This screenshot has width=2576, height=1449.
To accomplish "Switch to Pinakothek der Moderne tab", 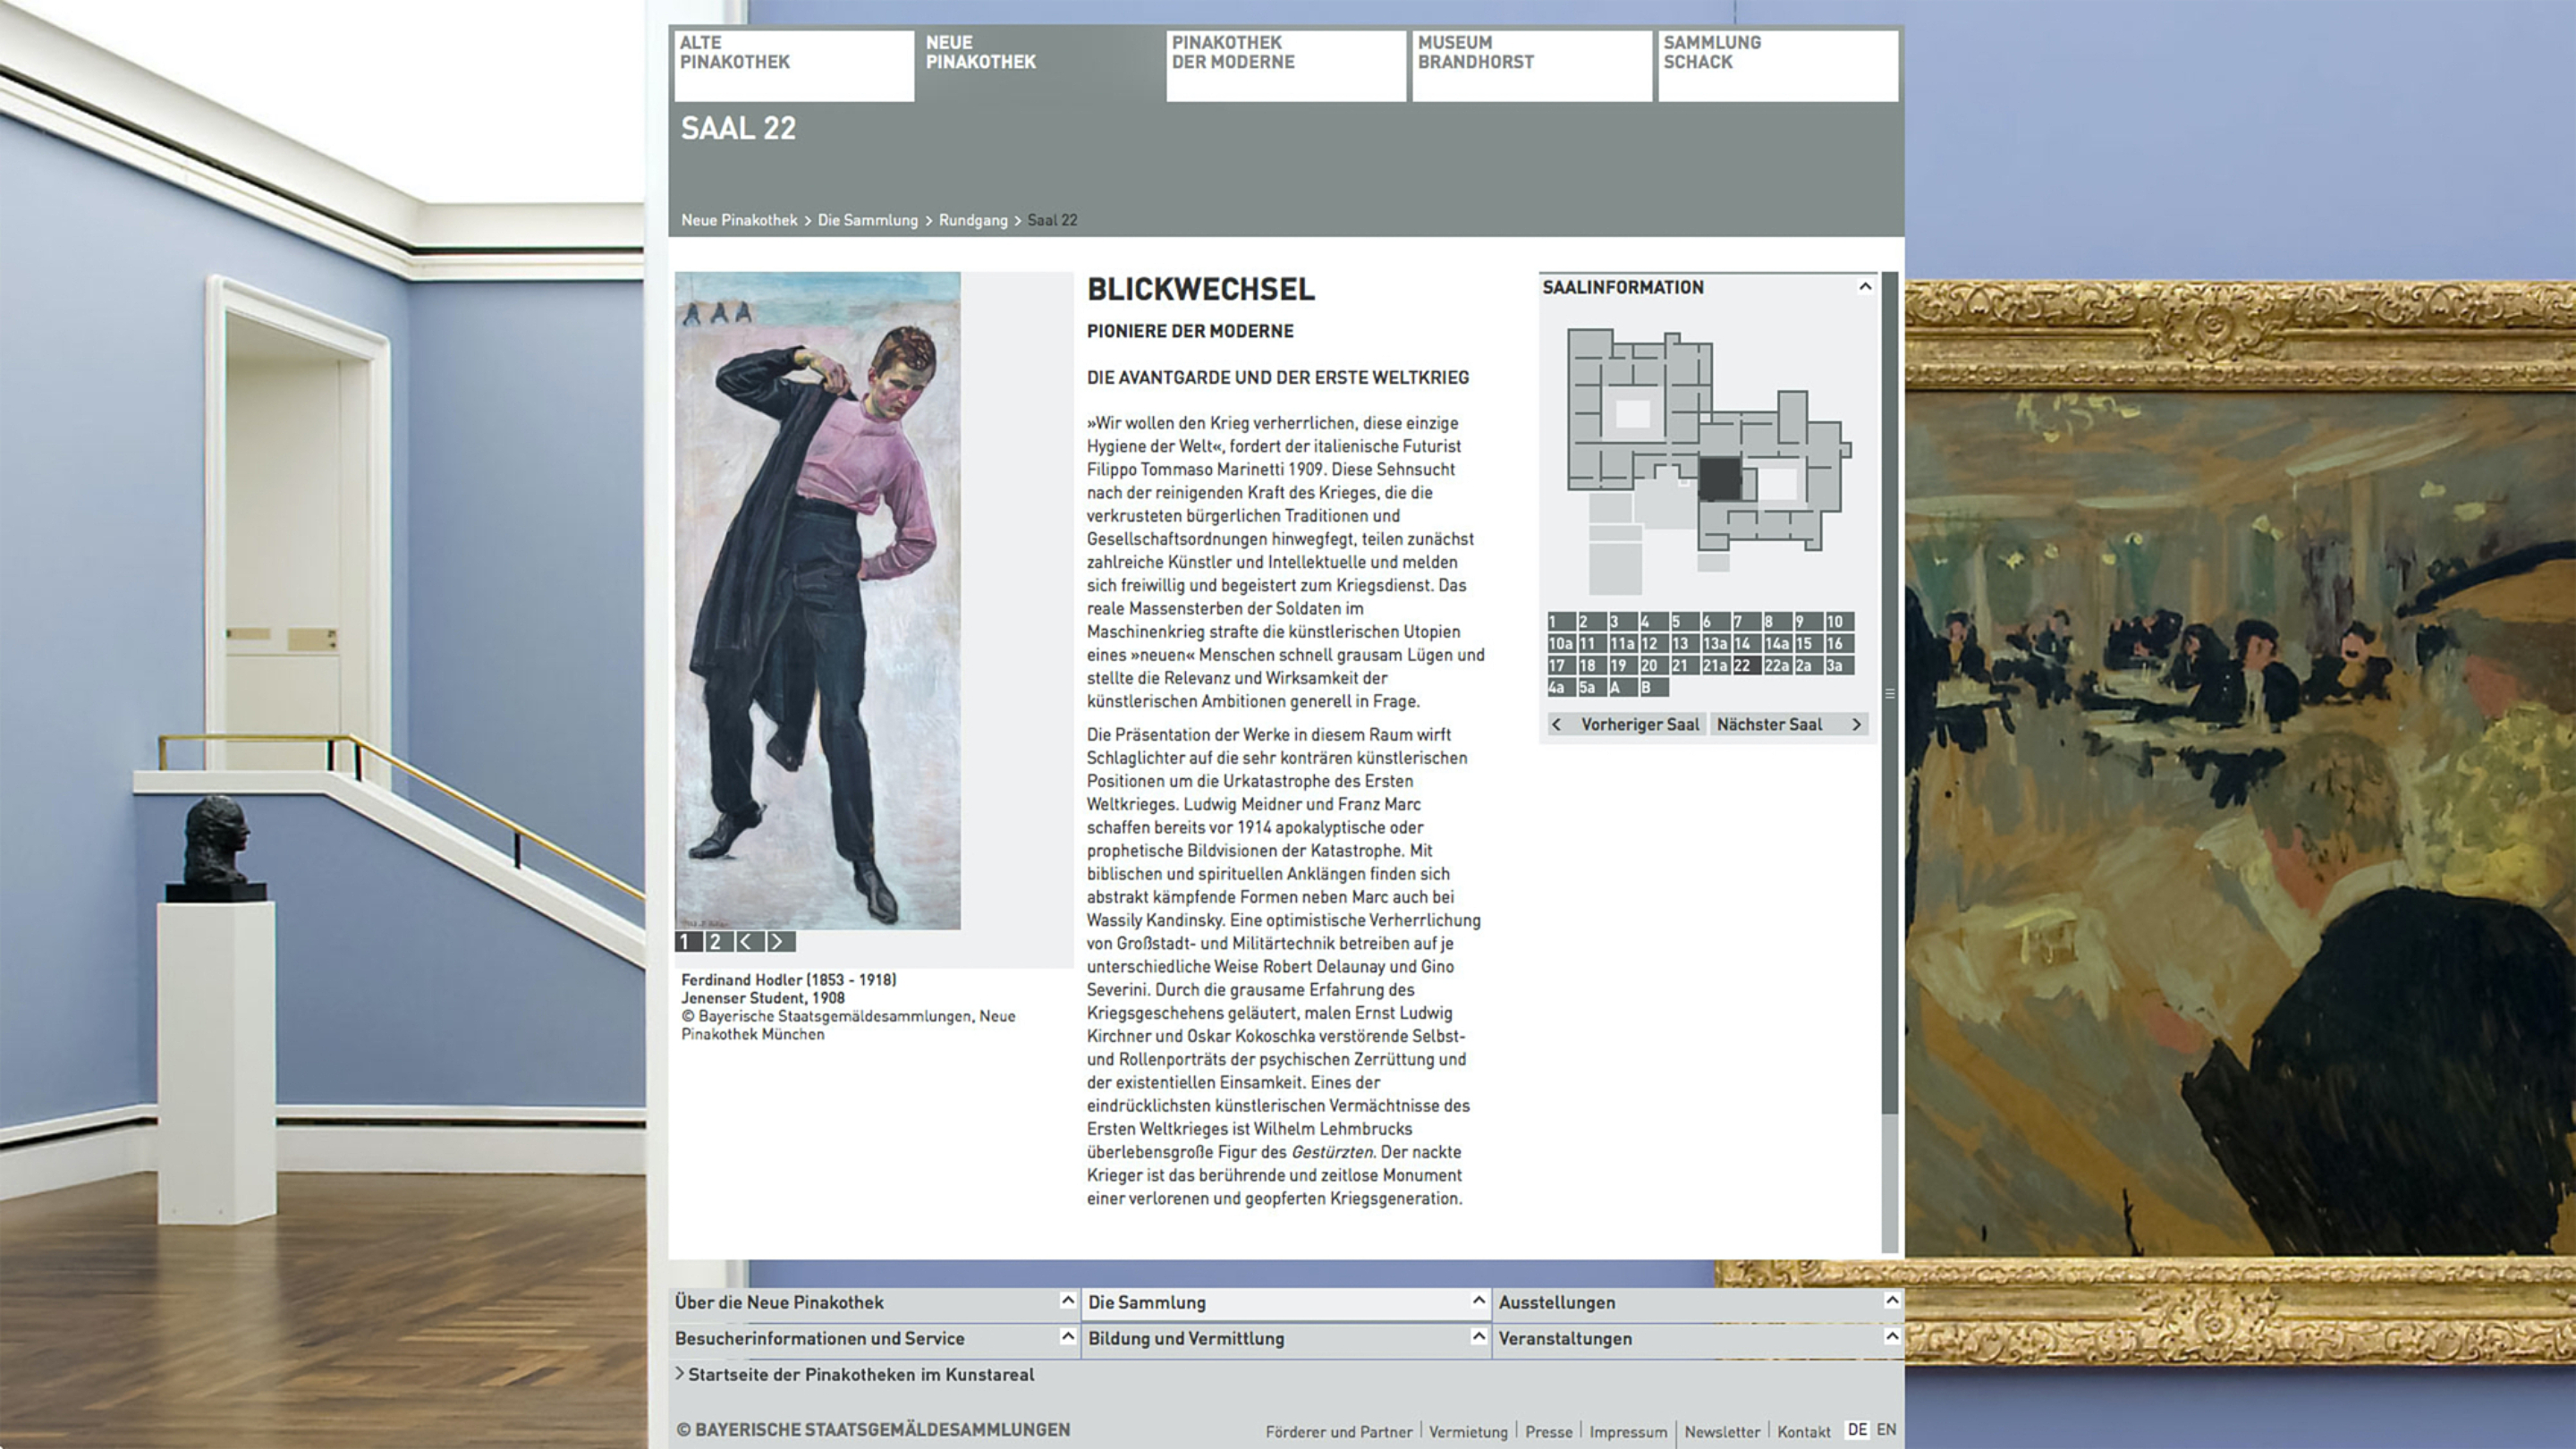I will click(x=1286, y=65).
